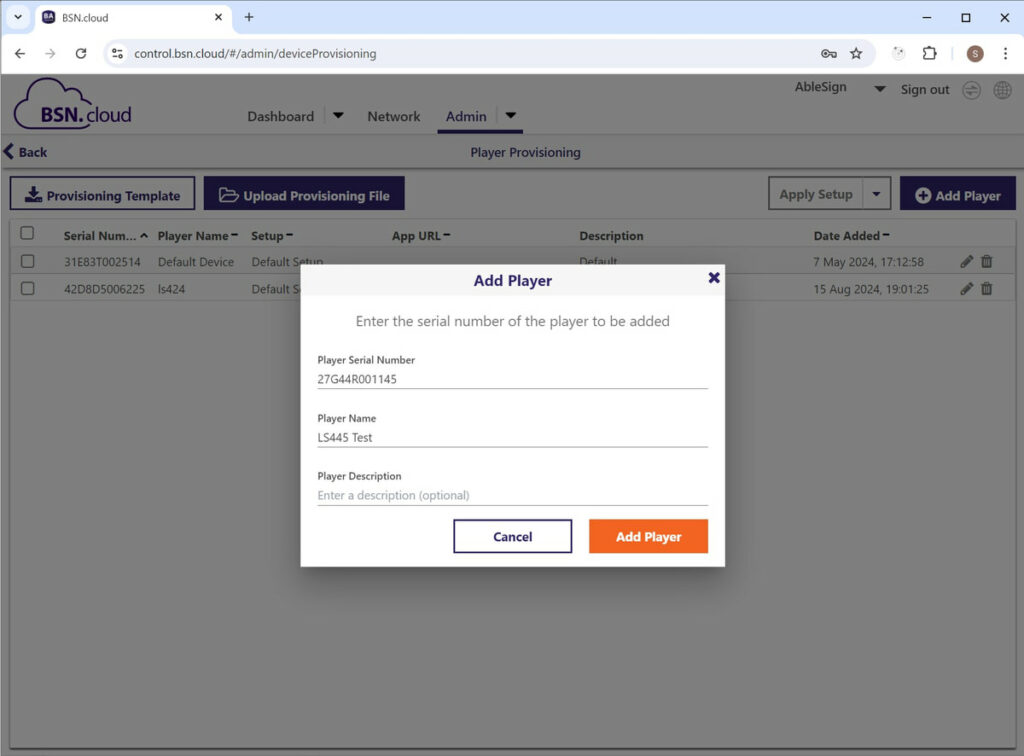The image size is (1024, 756).
Task: Click the transfer/switch icon beside Sign out
Action: [x=970, y=89]
